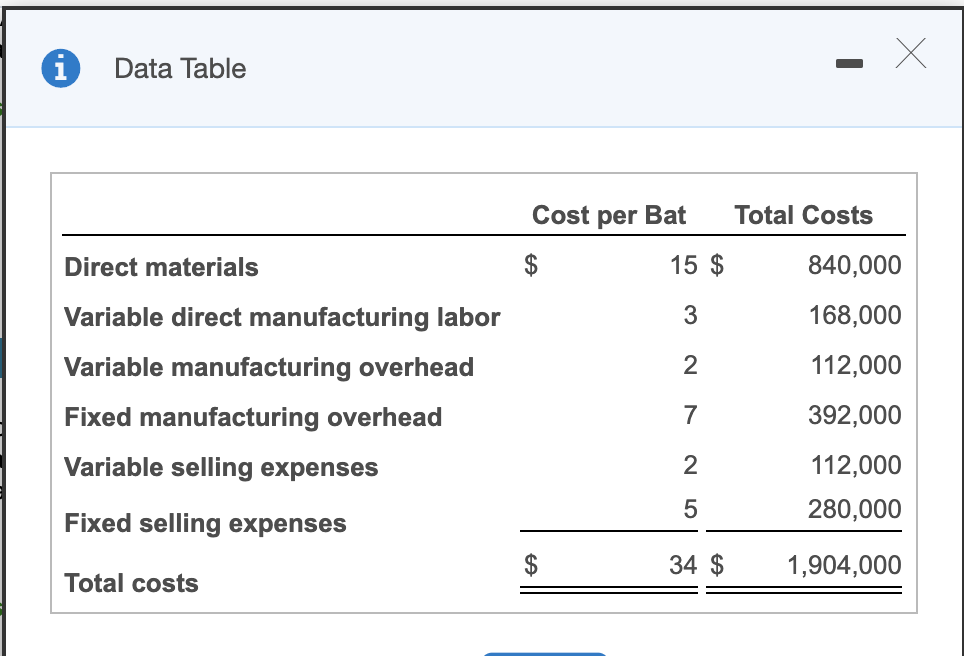This screenshot has height=656, width=964.
Task: Click the Data Table title text
Action: [180, 69]
